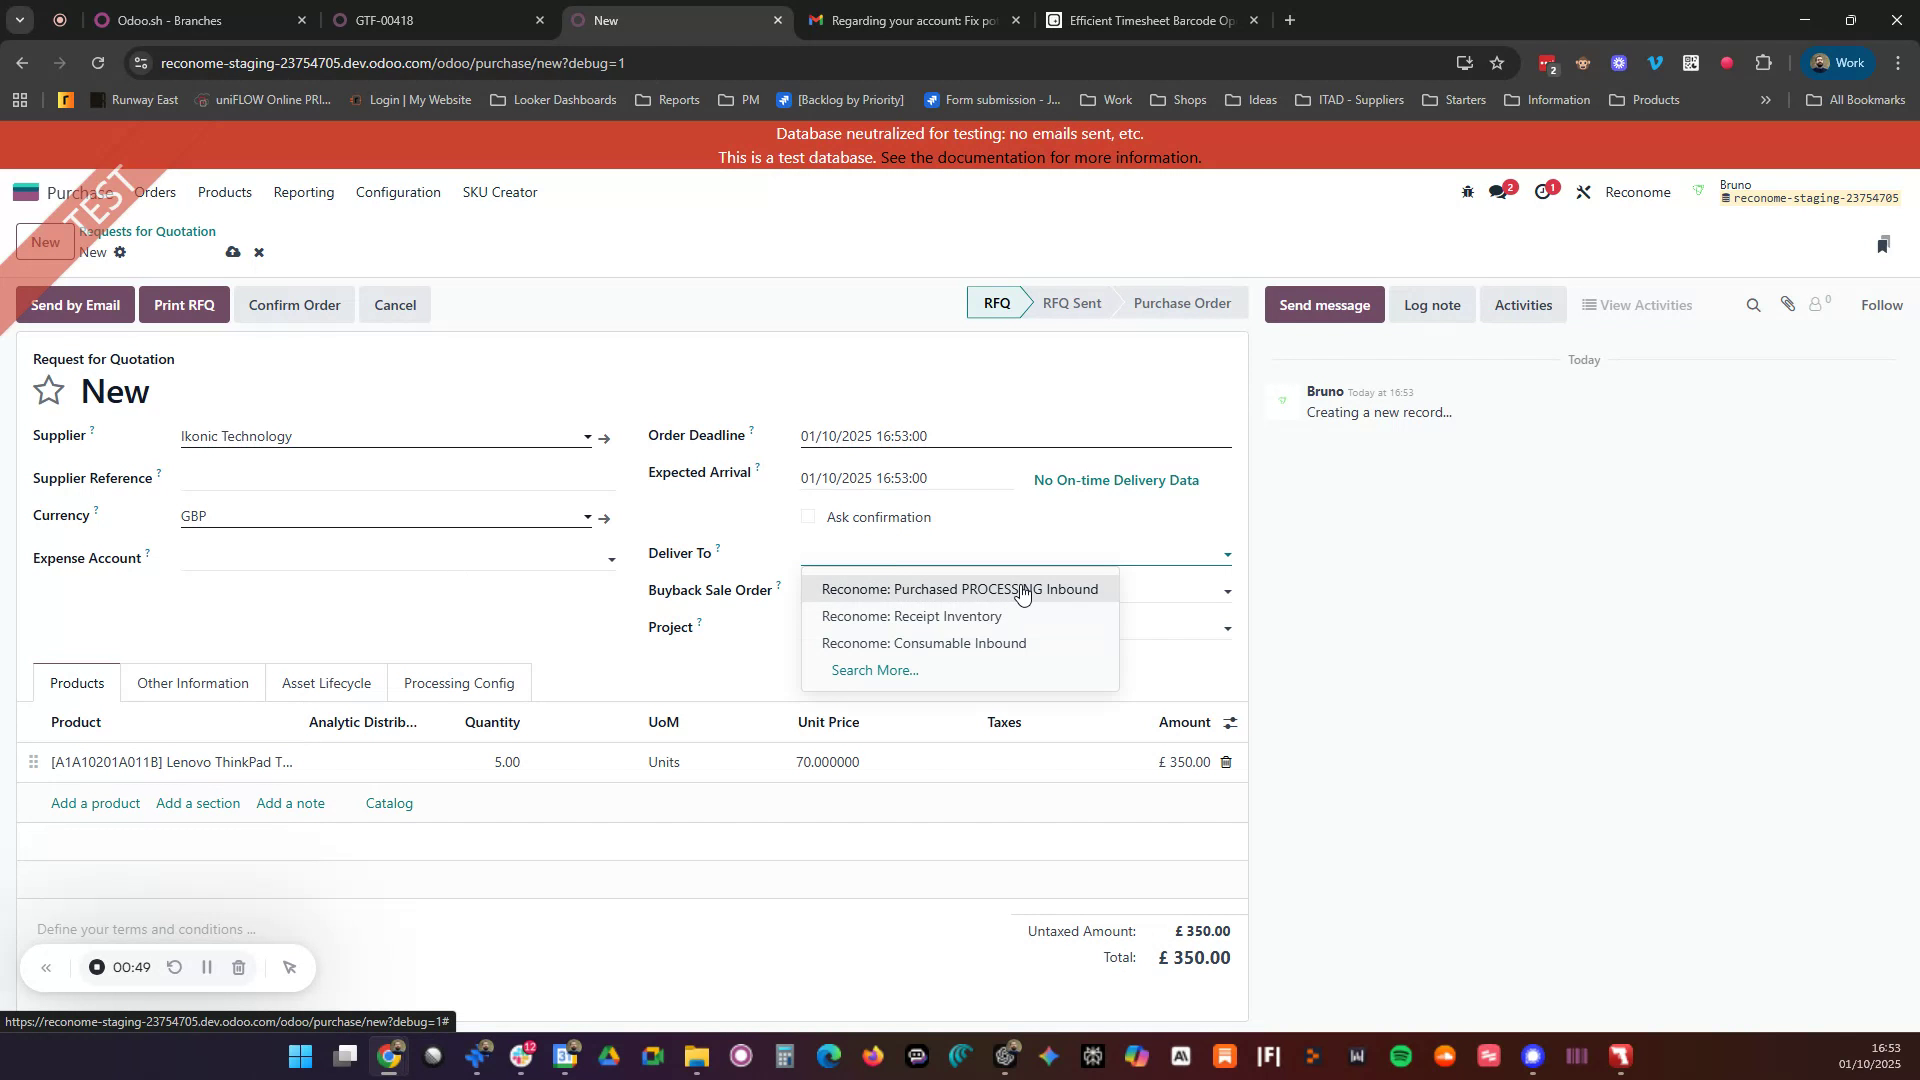This screenshot has width=1920, height=1080.
Task: Click the attach files paperclip icon
Action: tap(1788, 305)
